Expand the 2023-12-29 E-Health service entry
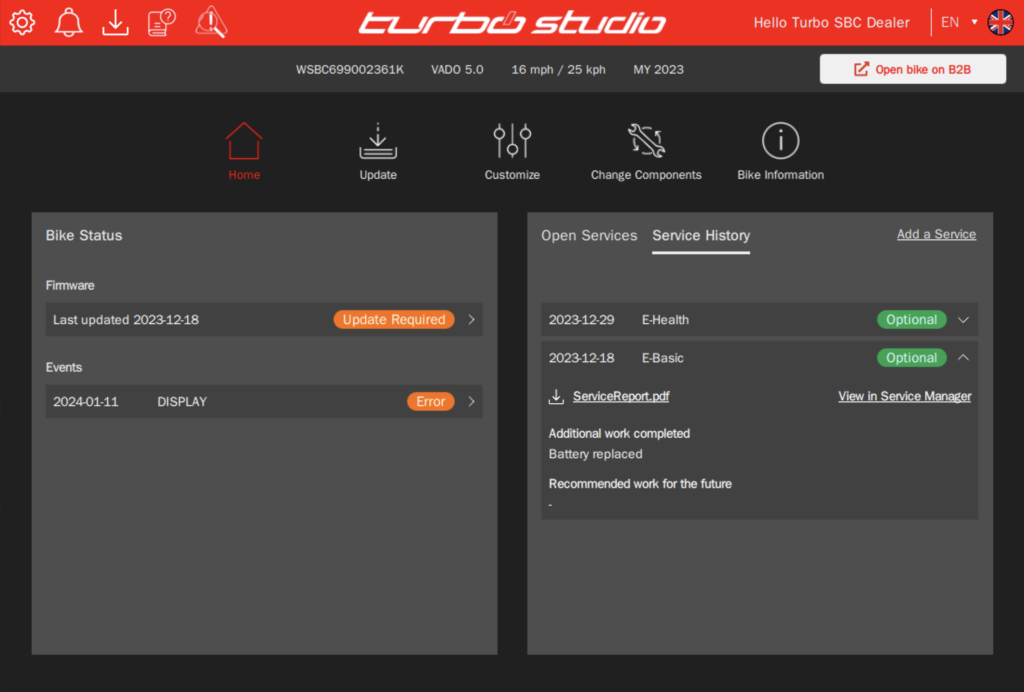 coord(963,320)
